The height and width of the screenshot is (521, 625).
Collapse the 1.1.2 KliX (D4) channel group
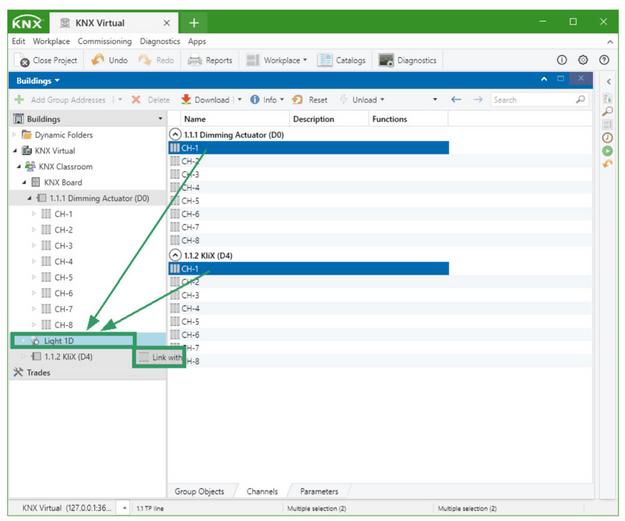[x=176, y=255]
